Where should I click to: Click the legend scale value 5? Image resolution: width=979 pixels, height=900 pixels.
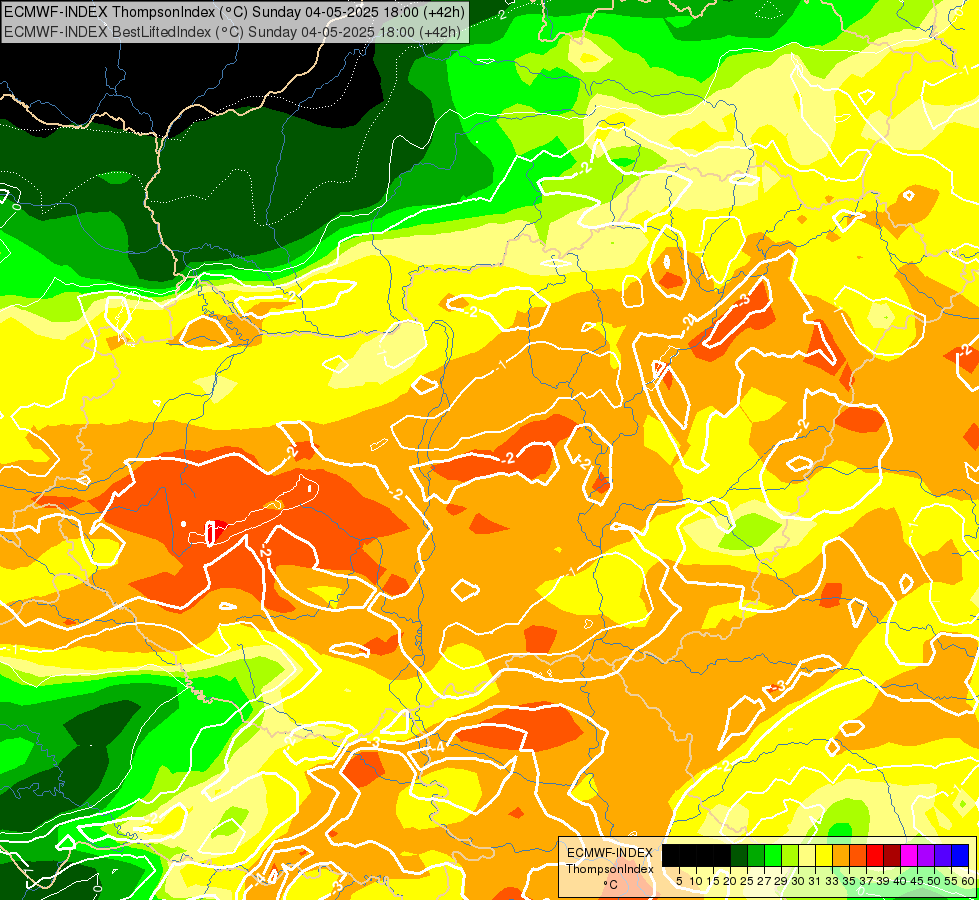tap(679, 881)
